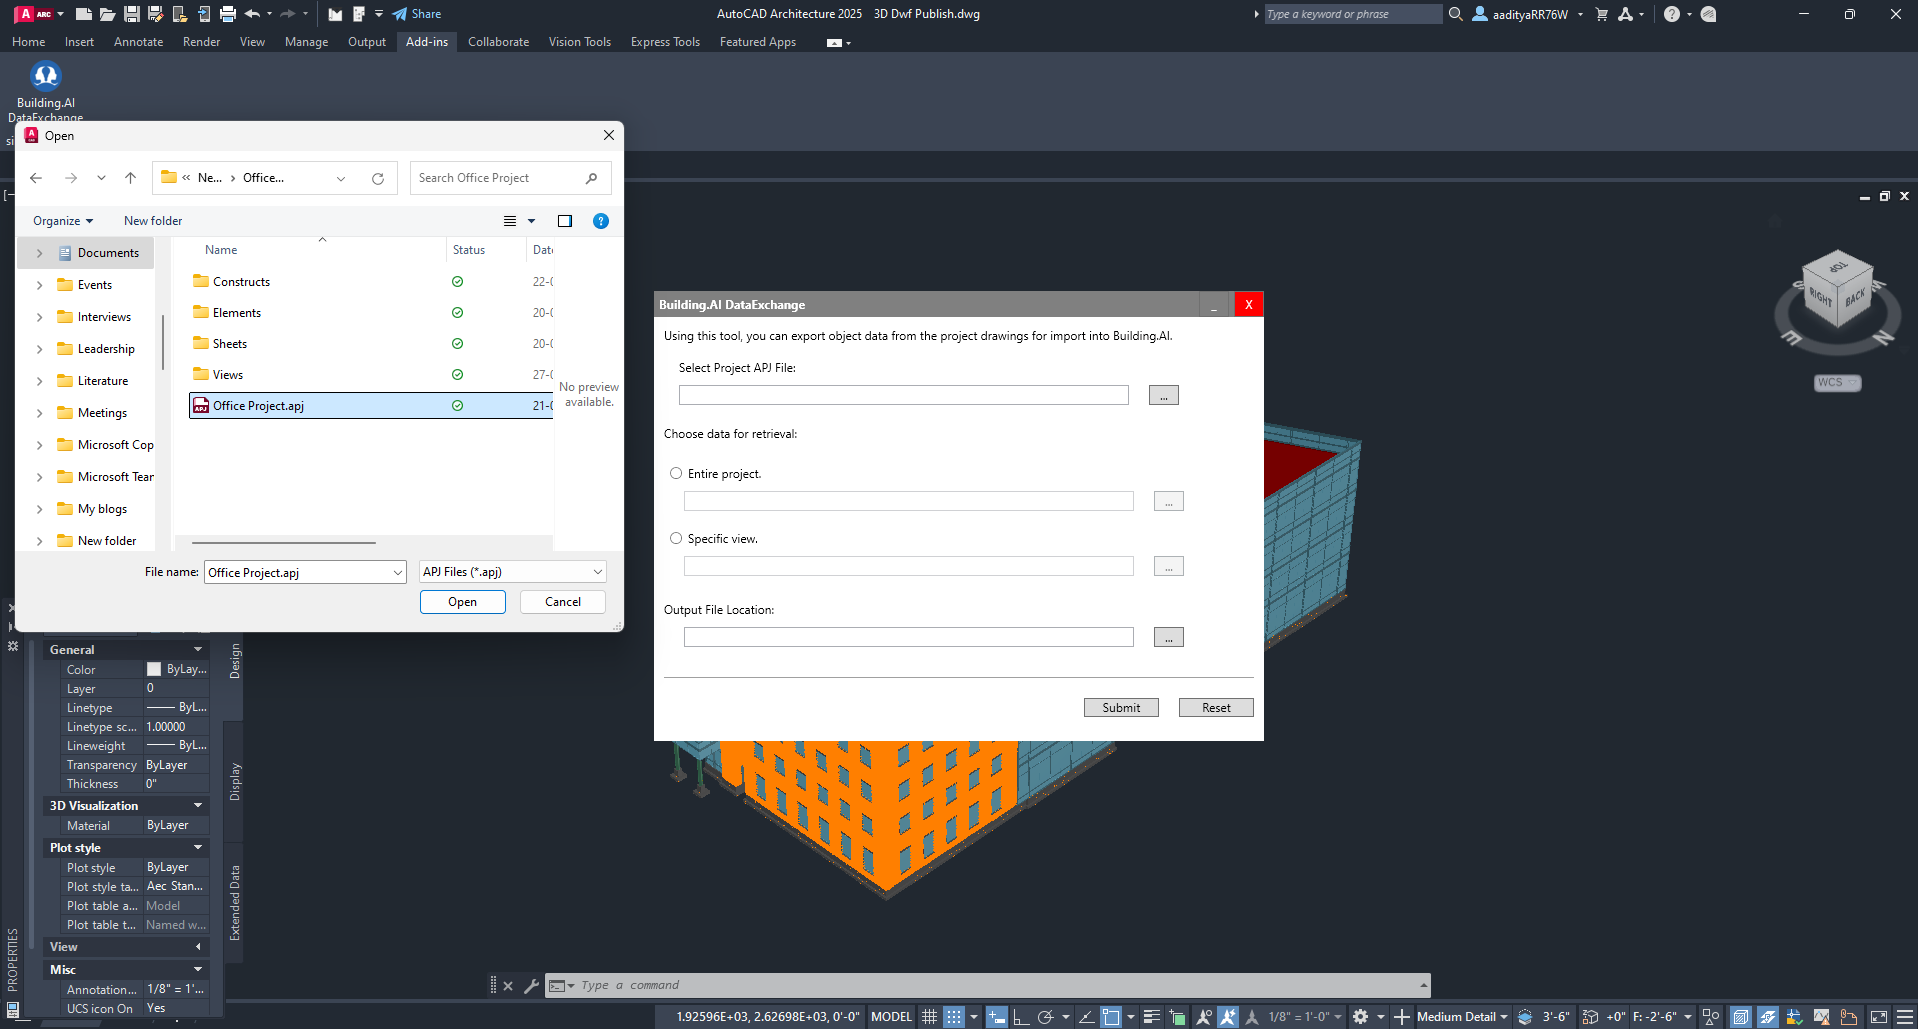Click the Save icon in Quick Access toolbar
The height and width of the screenshot is (1029, 1918).
pos(132,14)
